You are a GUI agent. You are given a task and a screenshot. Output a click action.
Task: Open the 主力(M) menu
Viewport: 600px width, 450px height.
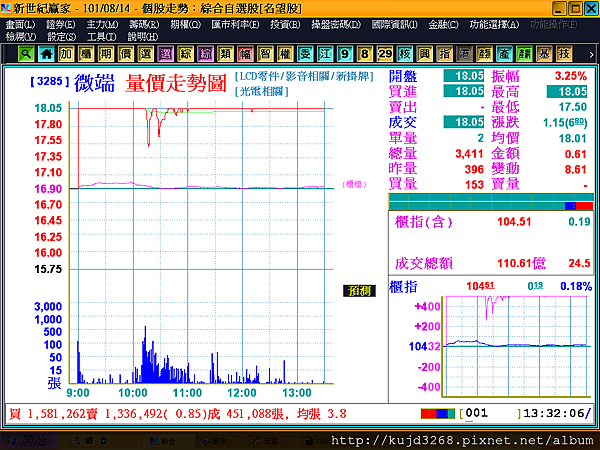click(102, 25)
